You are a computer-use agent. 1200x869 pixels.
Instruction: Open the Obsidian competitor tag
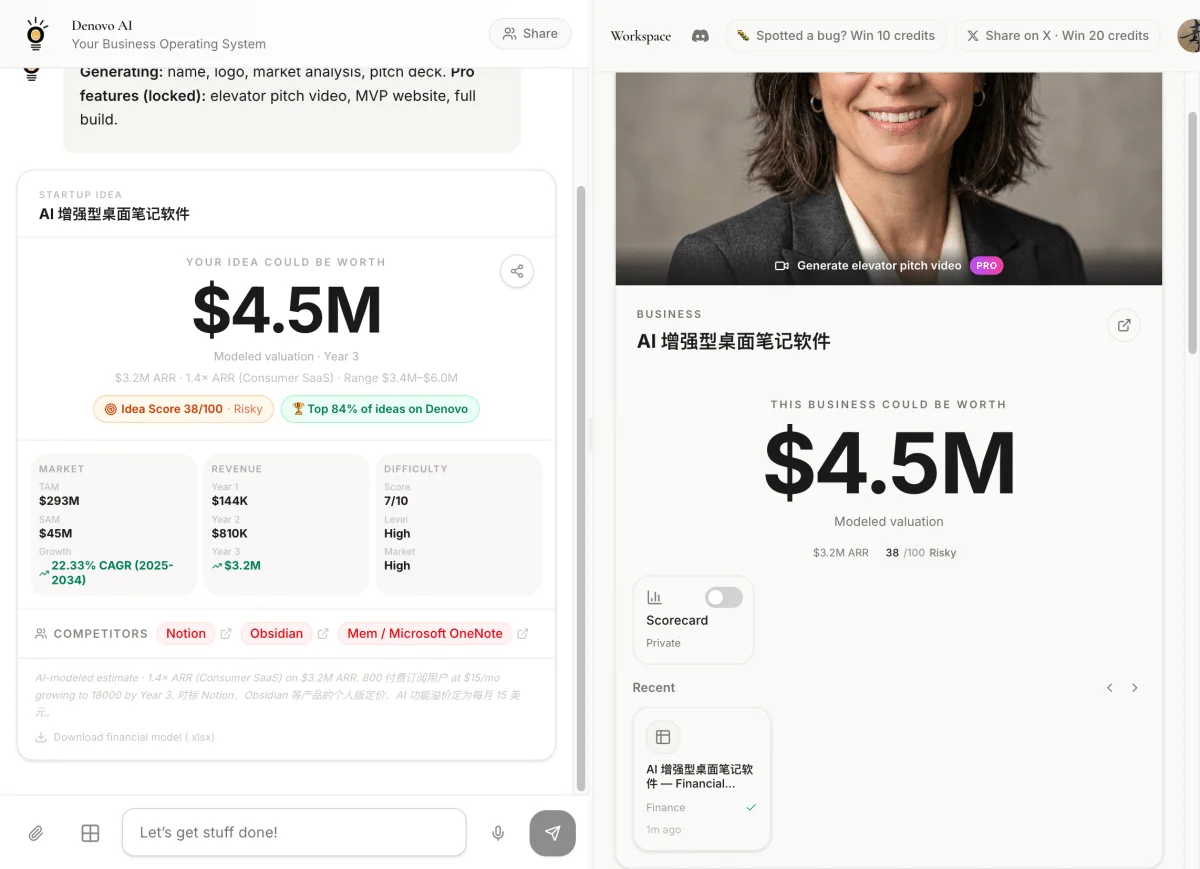click(x=276, y=633)
